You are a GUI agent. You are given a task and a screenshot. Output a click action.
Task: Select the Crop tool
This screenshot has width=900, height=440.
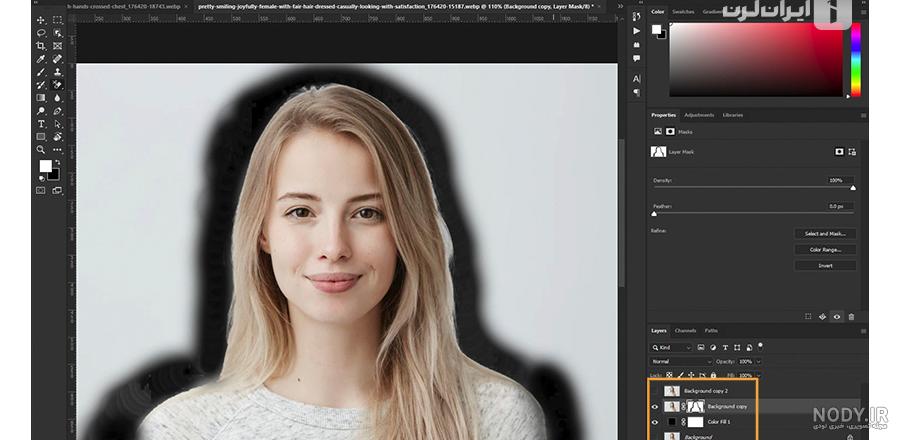[x=41, y=46]
